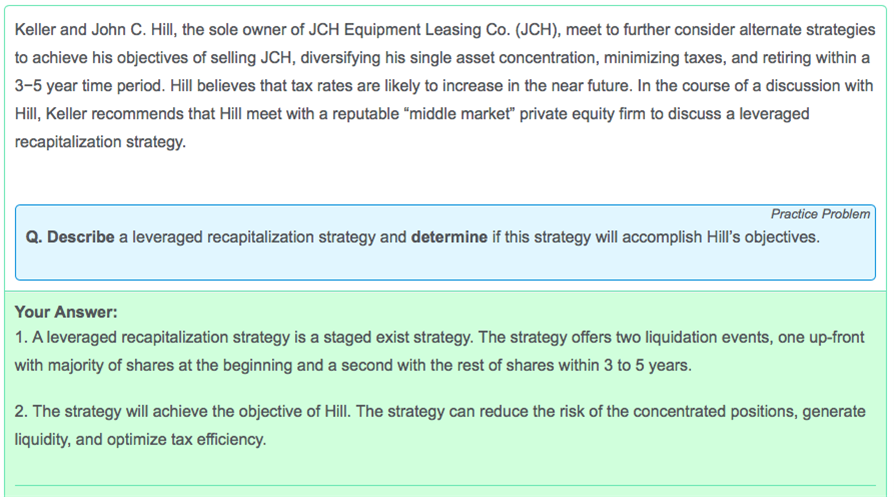
Task: Click the "Q." prefix of the question
Action: pos(35,238)
